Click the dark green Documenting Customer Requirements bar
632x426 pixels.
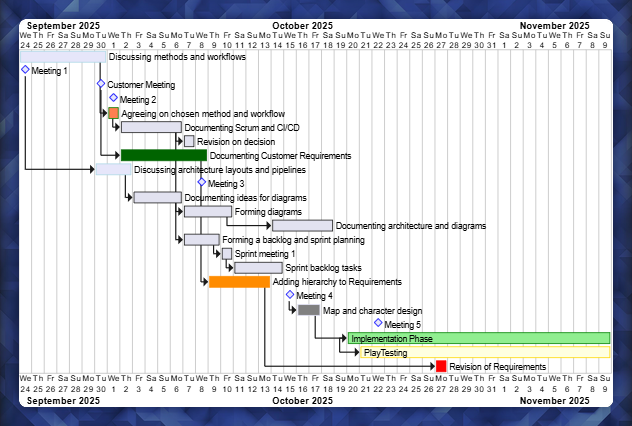click(x=164, y=155)
